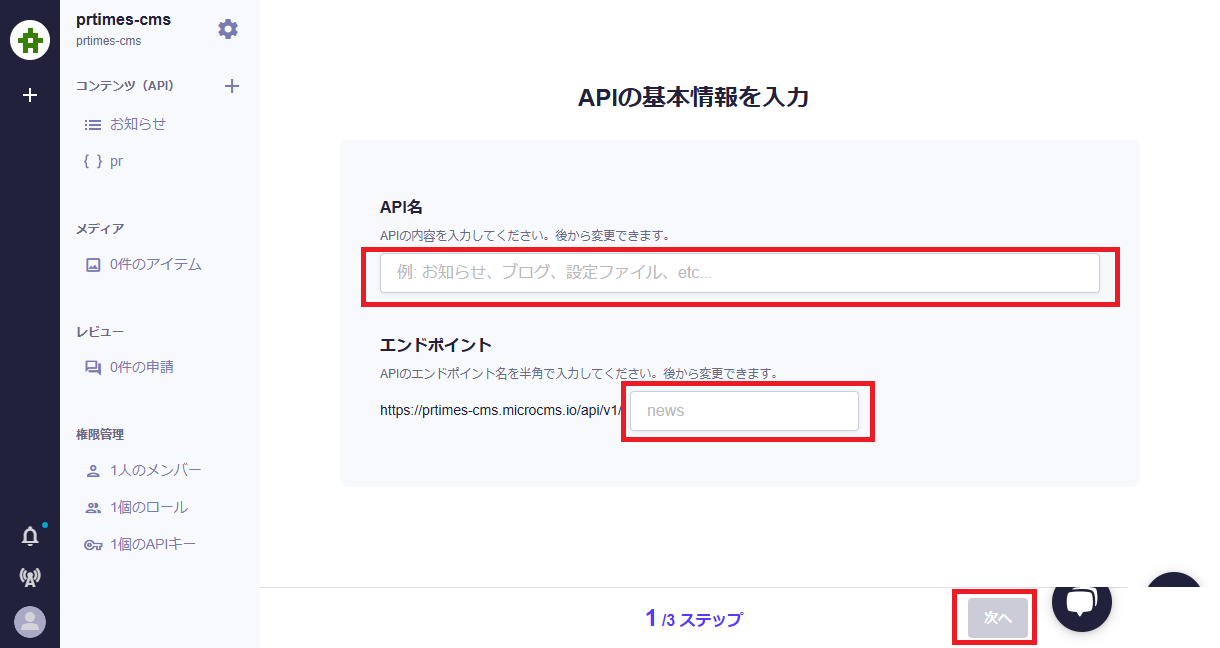This screenshot has width=1220, height=648.
Task: Click the 次へ next button
Action: (x=998, y=618)
